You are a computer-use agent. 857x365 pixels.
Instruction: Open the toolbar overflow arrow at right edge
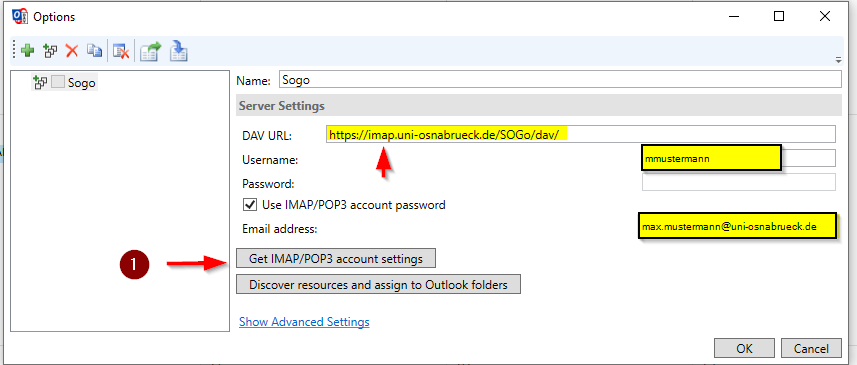pyautogui.click(x=838, y=60)
